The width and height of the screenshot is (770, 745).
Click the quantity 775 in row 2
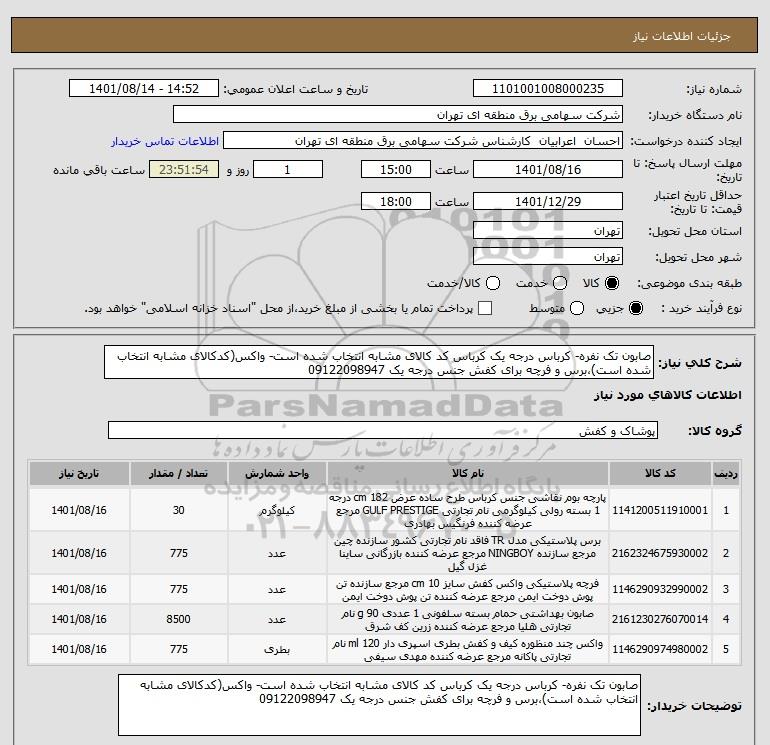pyautogui.click(x=178, y=553)
